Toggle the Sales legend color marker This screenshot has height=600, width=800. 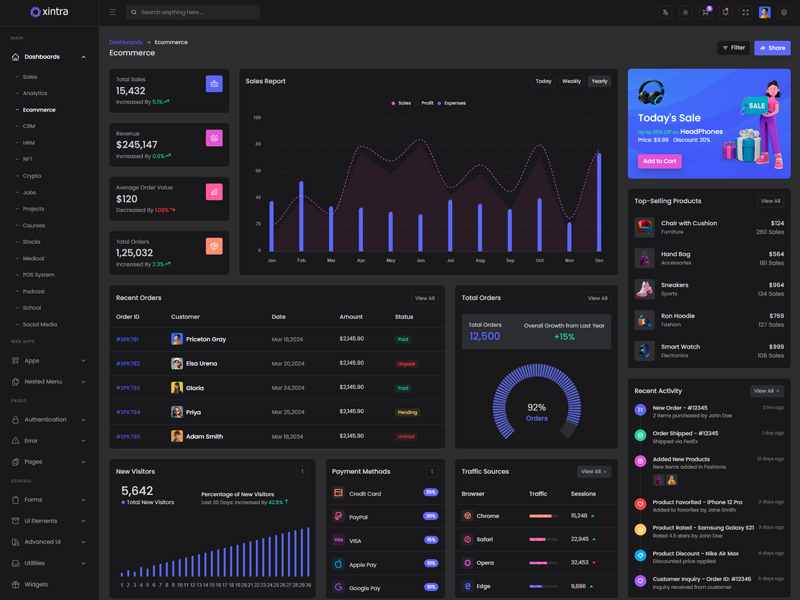(393, 103)
